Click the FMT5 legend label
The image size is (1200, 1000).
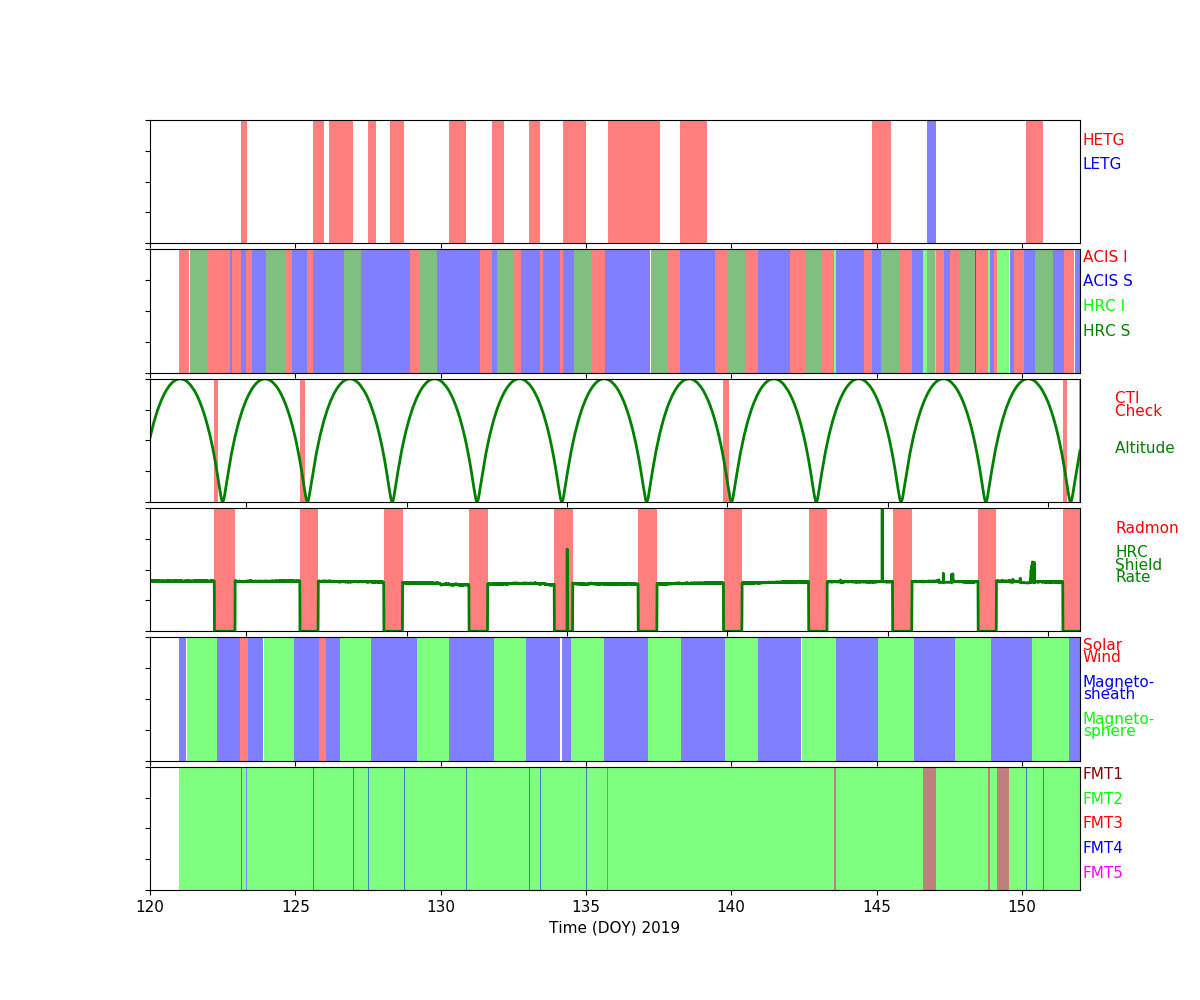tap(1102, 874)
